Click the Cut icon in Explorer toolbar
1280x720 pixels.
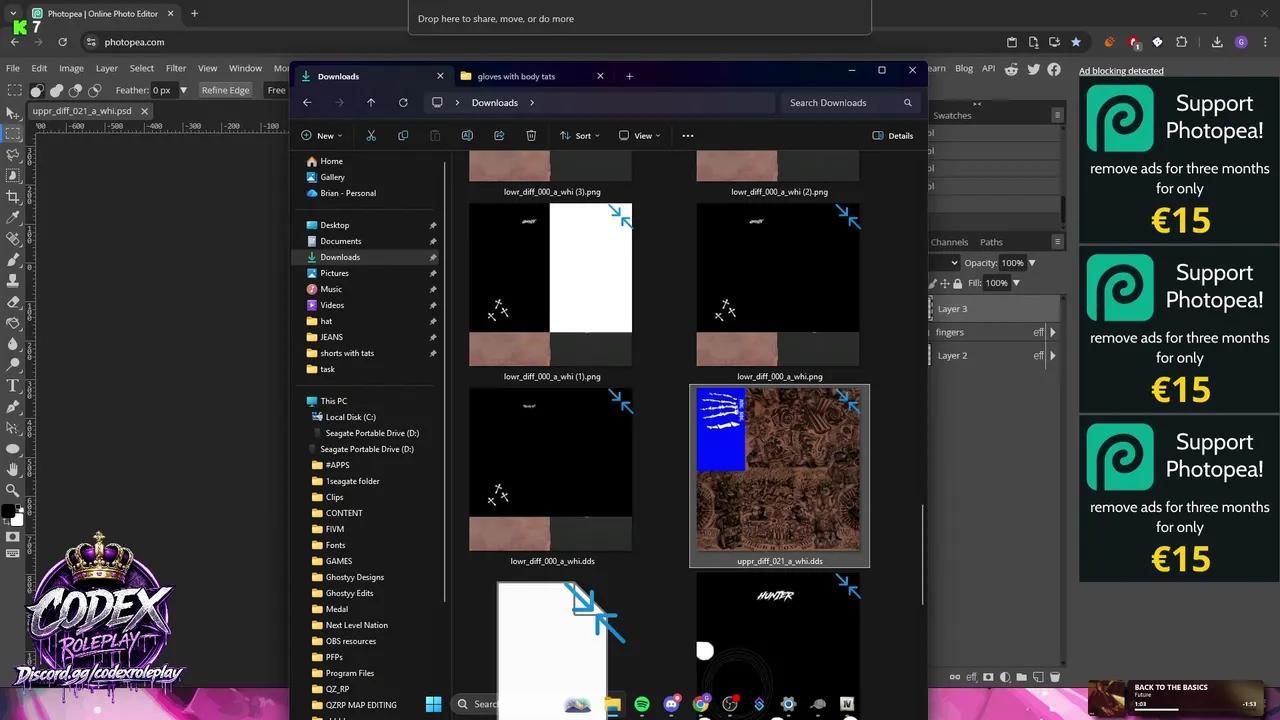click(371, 136)
